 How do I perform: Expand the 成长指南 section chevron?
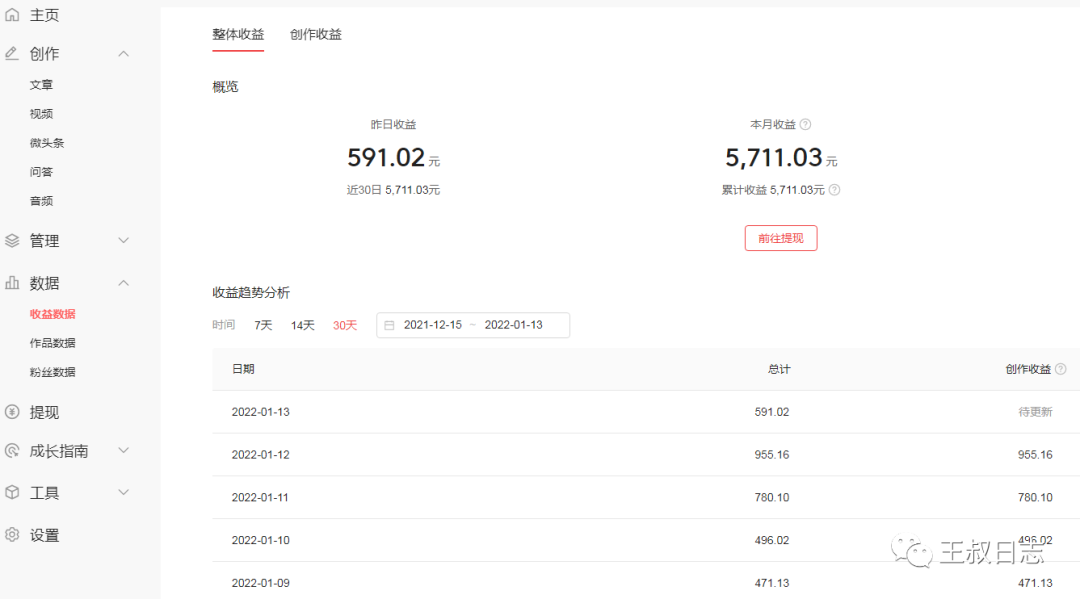click(123, 450)
